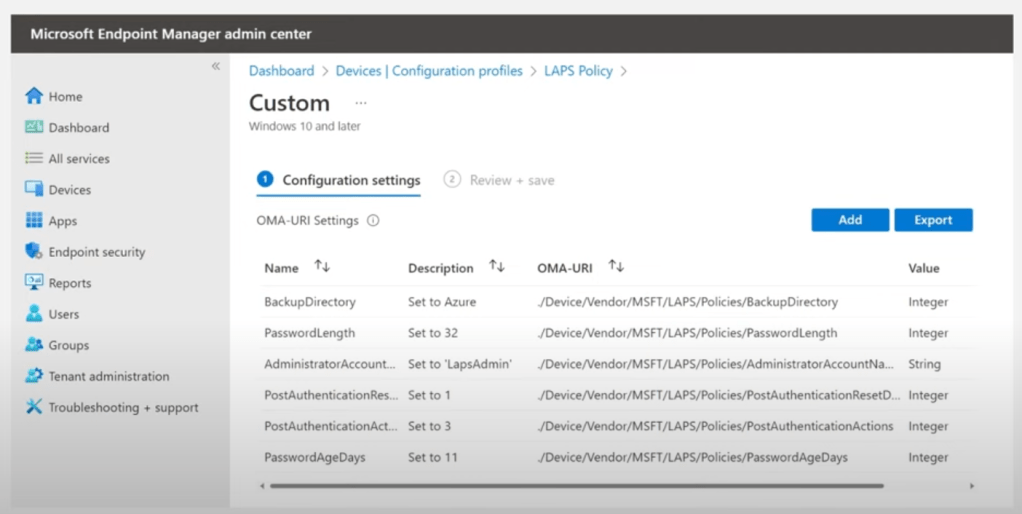Image resolution: width=1022 pixels, height=514 pixels.
Task: Sort the table by Description column
Action: 496,267
